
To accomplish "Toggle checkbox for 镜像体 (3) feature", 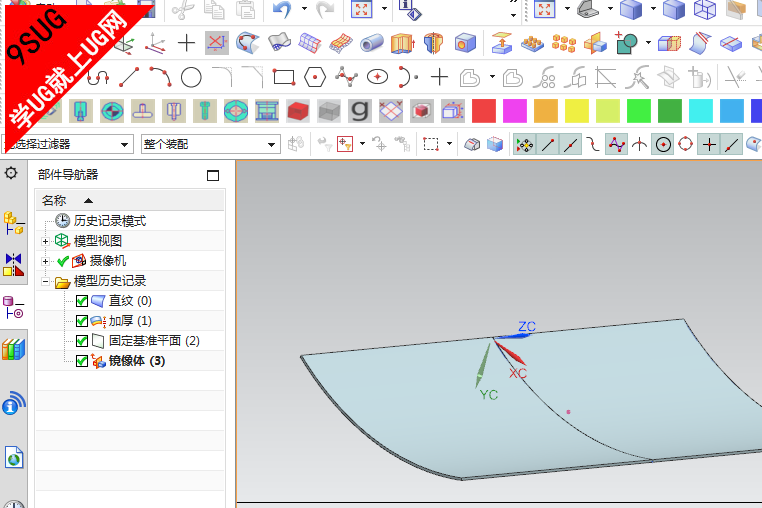I will 82,361.
